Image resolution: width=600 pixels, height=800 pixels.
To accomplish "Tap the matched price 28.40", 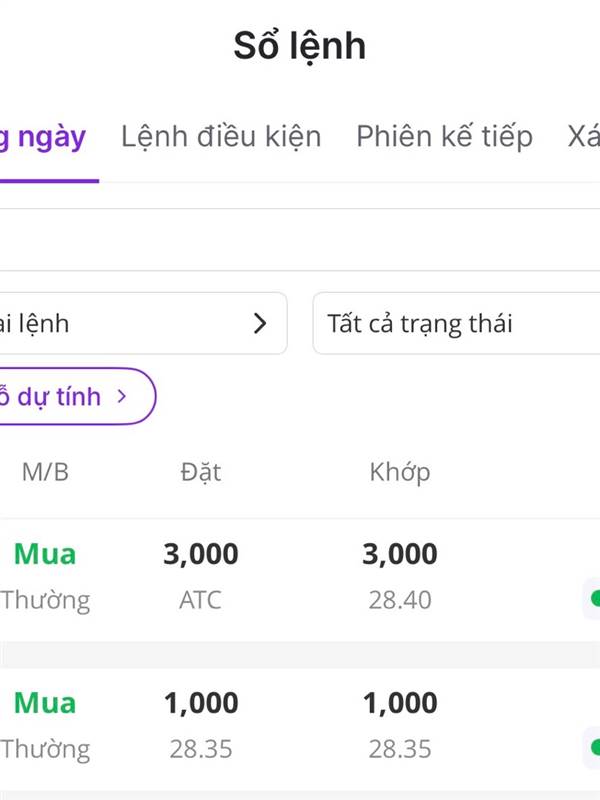I will click(400, 600).
